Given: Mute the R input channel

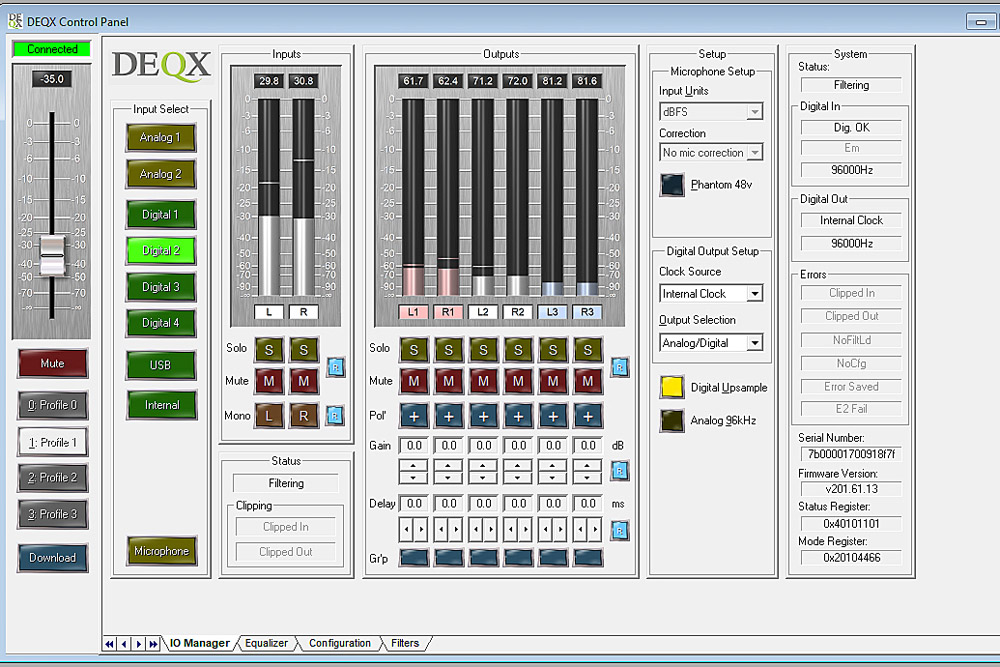Looking at the screenshot, I should (x=304, y=381).
